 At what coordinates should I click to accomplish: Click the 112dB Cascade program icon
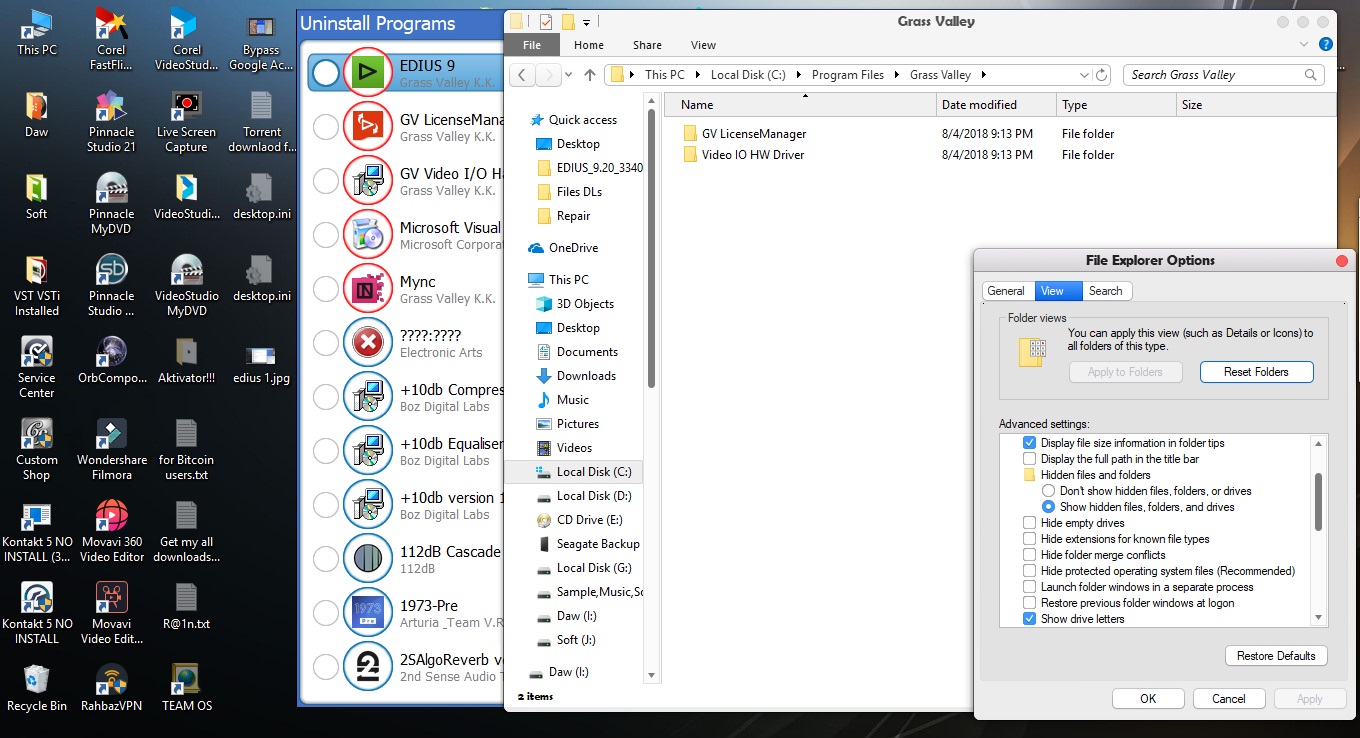369,559
